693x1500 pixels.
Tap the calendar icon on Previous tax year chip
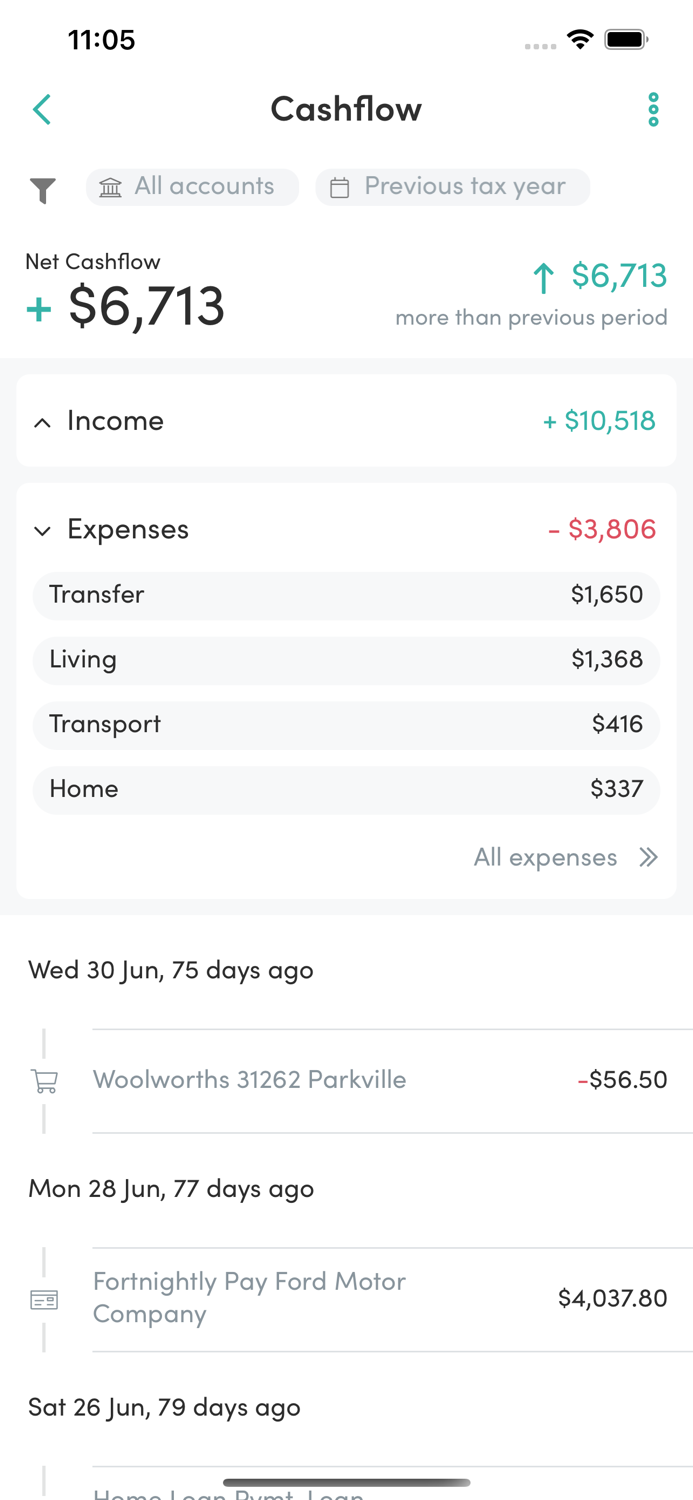click(339, 186)
